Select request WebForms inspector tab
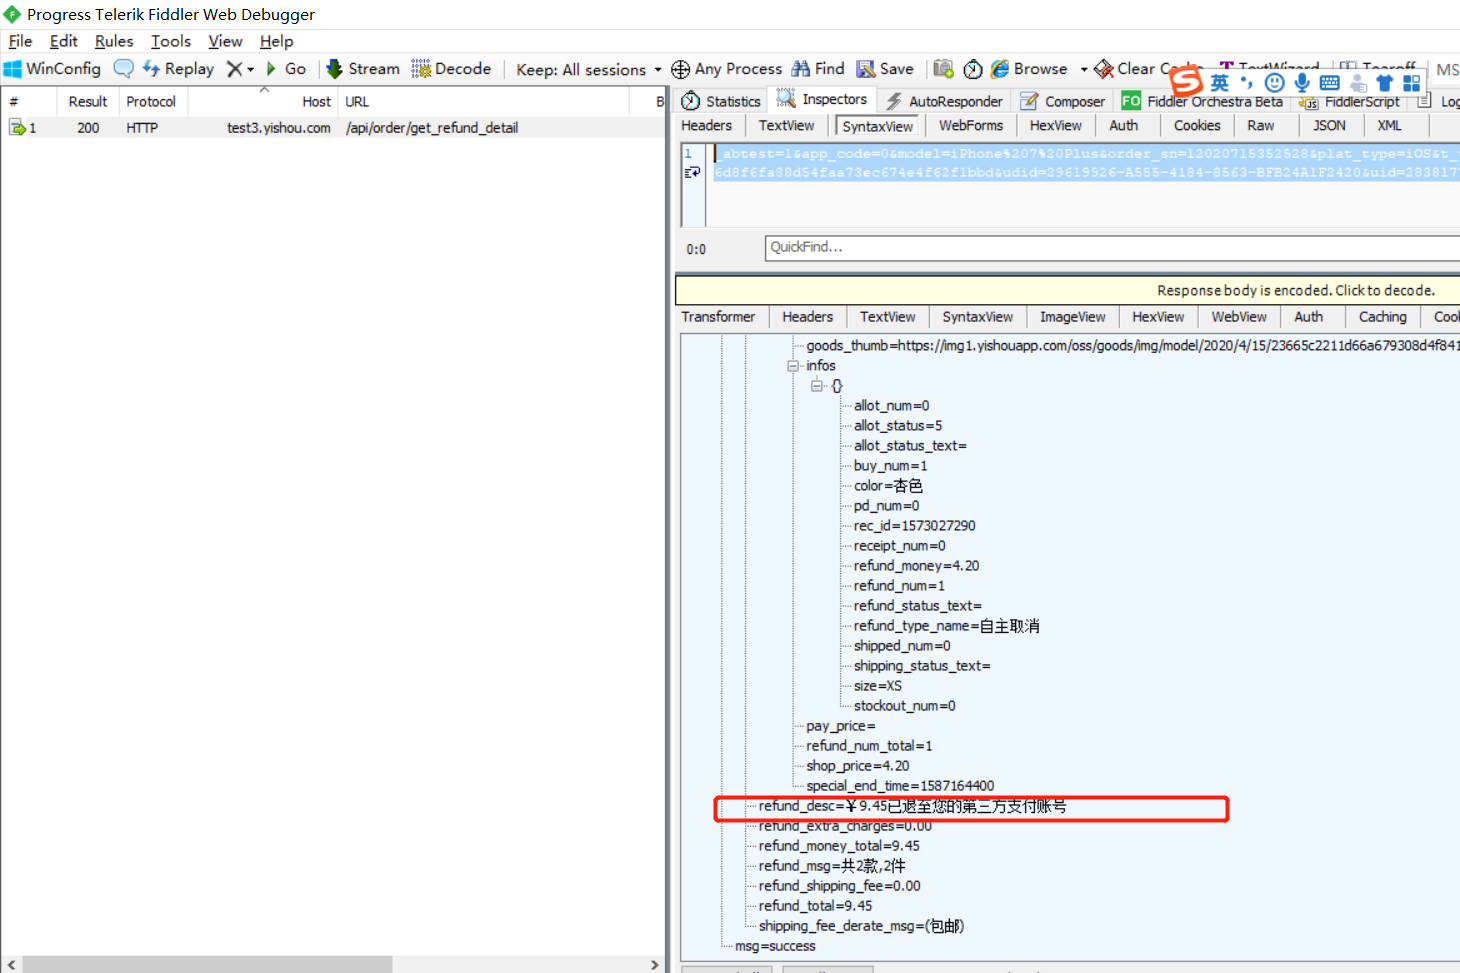The width and height of the screenshot is (1460, 973). point(971,125)
